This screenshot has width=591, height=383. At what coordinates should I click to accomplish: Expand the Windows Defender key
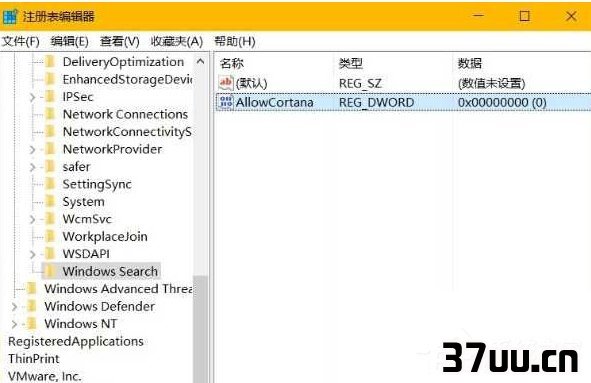point(14,307)
